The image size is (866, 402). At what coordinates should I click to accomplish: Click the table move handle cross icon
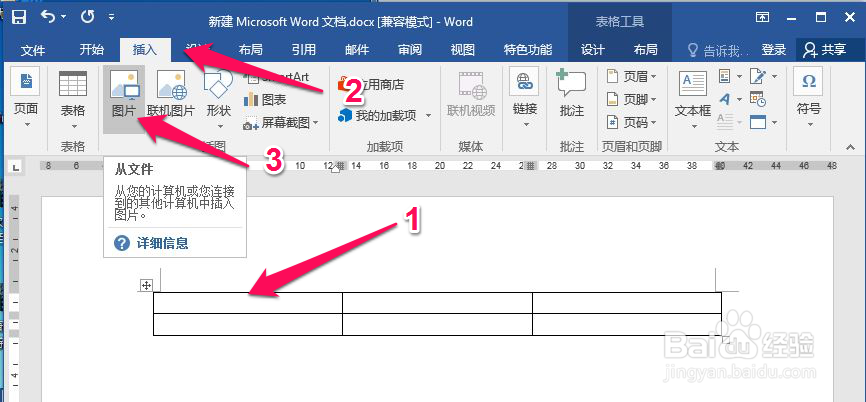click(x=146, y=285)
